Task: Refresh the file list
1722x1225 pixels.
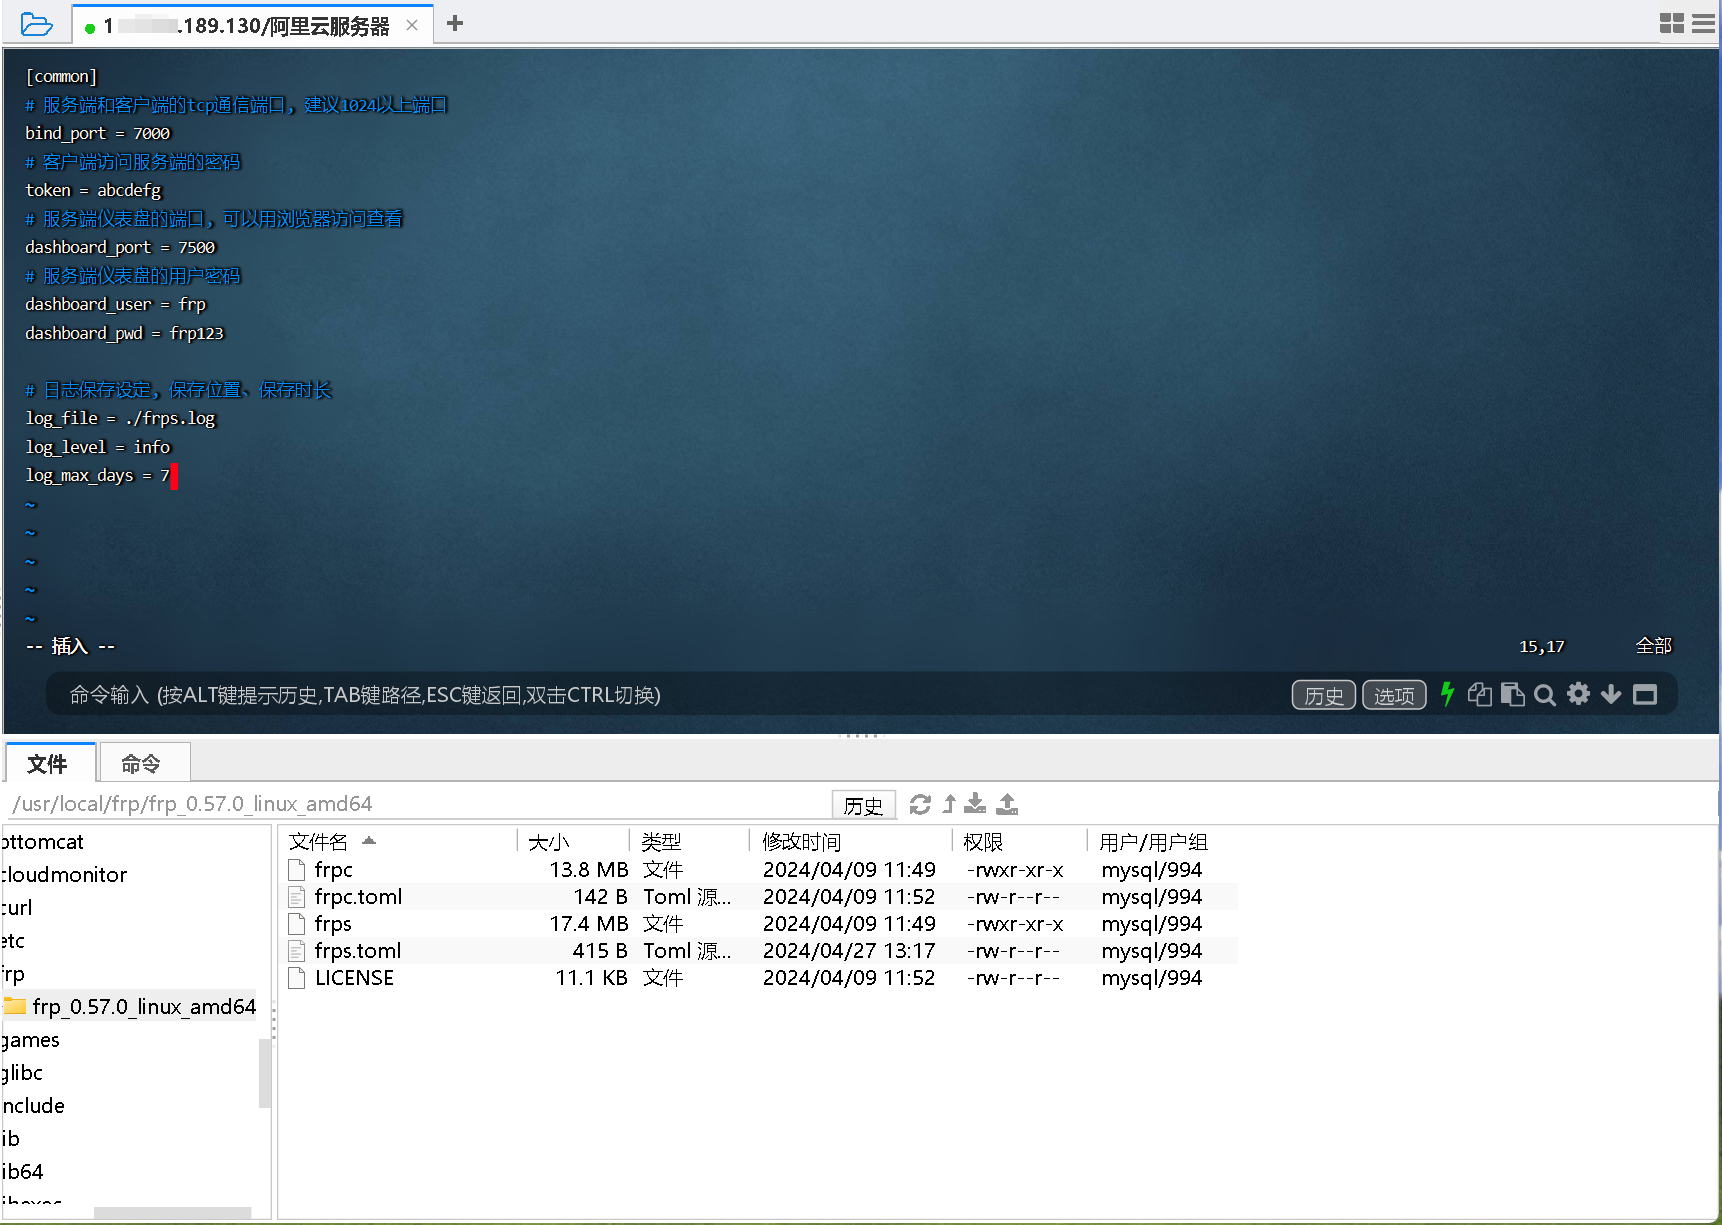Action: click(x=920, y=804)
